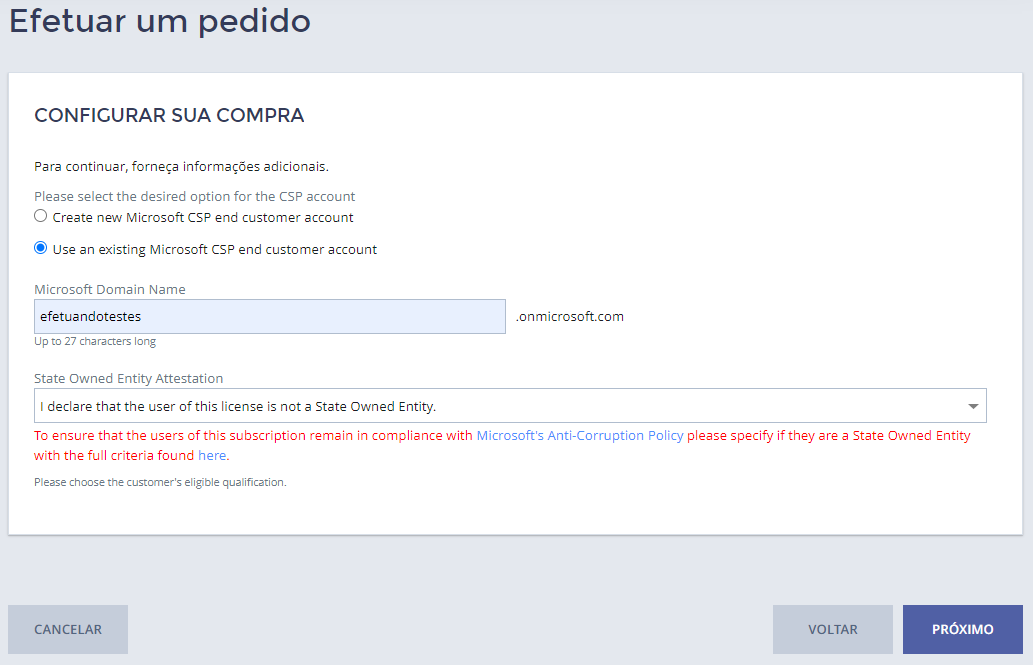Click the 'Microsoft Domain Name' field label

point(110,289)
